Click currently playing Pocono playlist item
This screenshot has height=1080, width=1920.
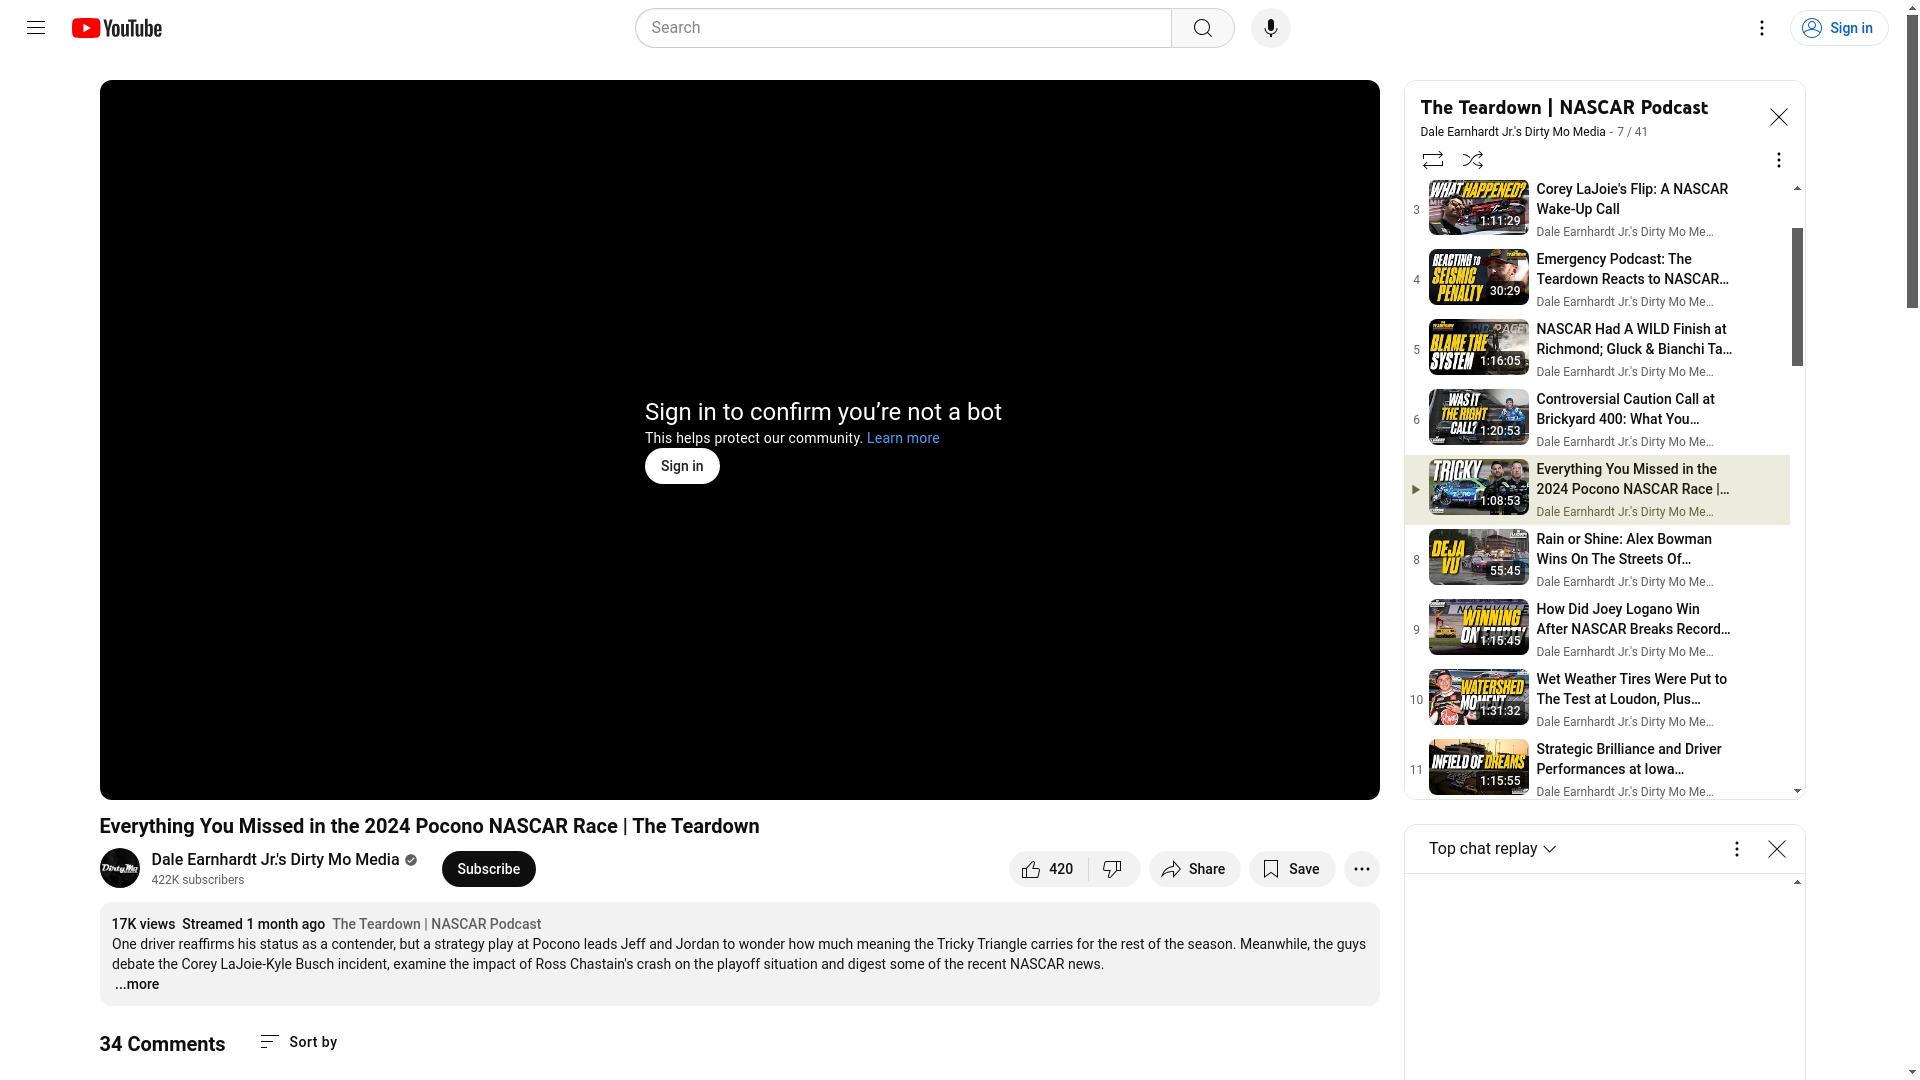coord(1597,489)
